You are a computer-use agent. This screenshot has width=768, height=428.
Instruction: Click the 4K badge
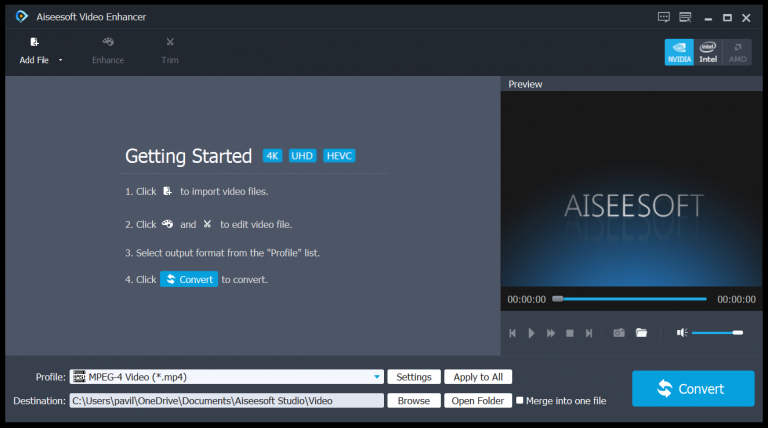pyautogui.click(x=272, y=156)
